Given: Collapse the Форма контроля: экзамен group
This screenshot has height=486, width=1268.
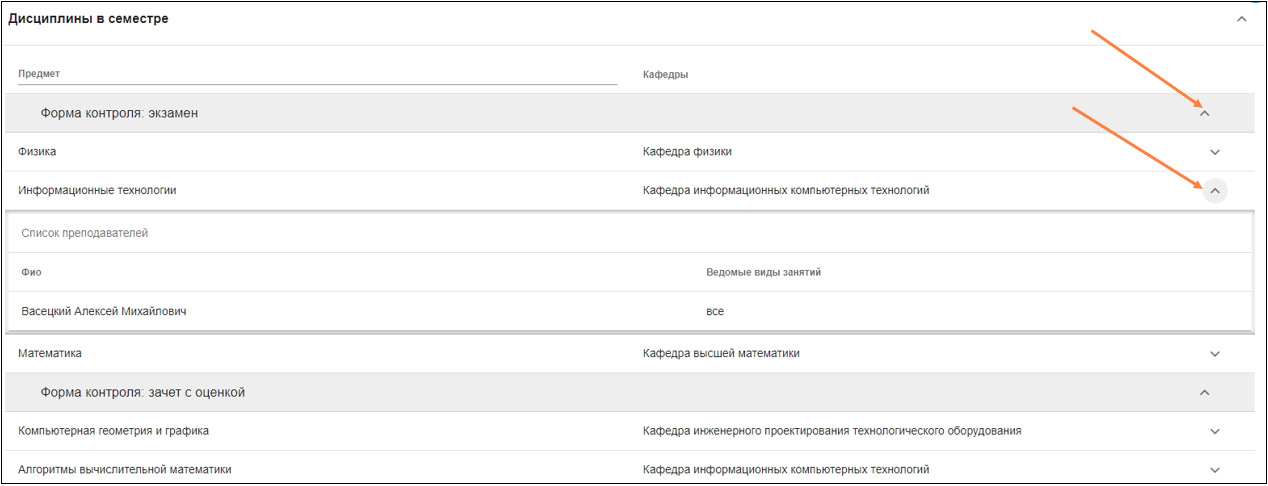Looking at the screenshot, I should tap(1204, 114).
